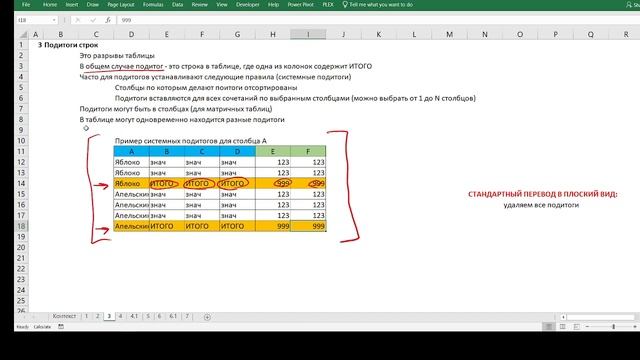Click the Tell me what you want to do box
This screenshot has height=360, width=640.
point(378,4)
